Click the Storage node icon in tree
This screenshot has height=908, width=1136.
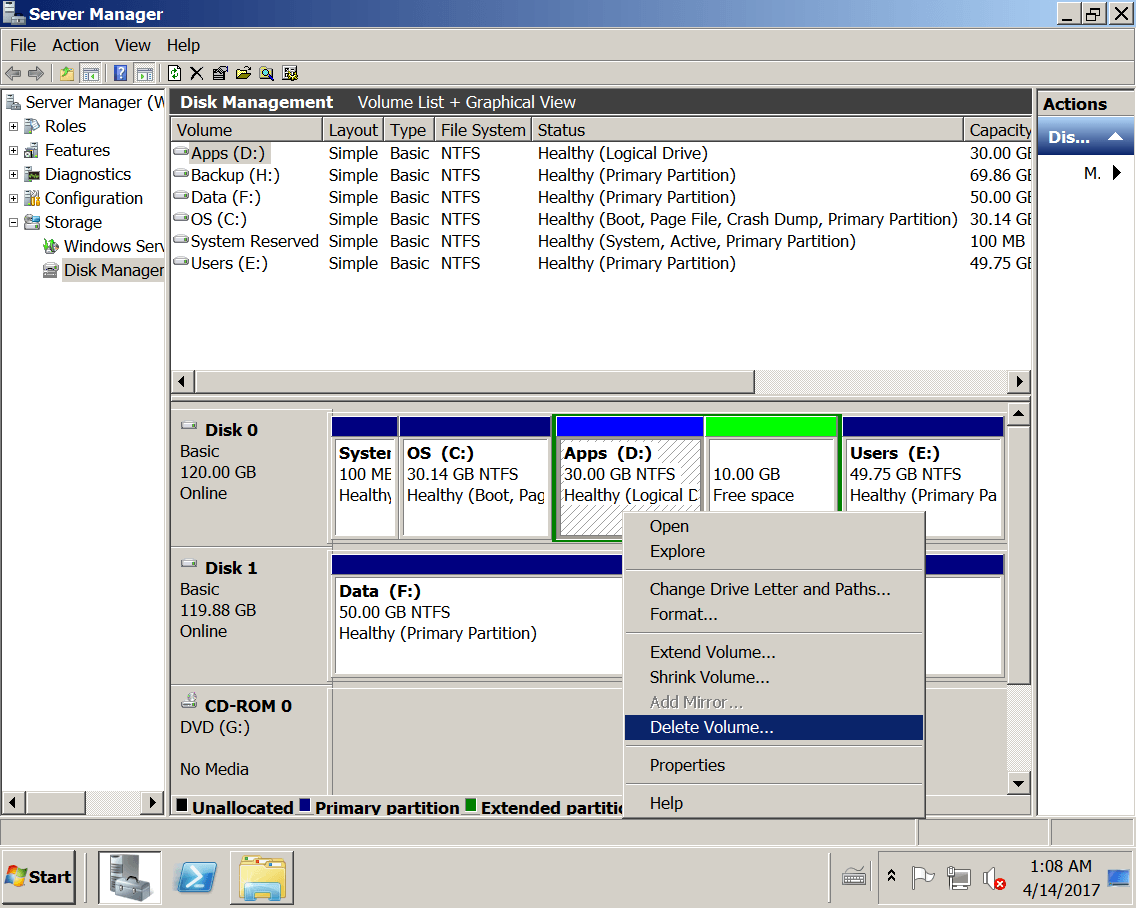click(x=32, y=222)
